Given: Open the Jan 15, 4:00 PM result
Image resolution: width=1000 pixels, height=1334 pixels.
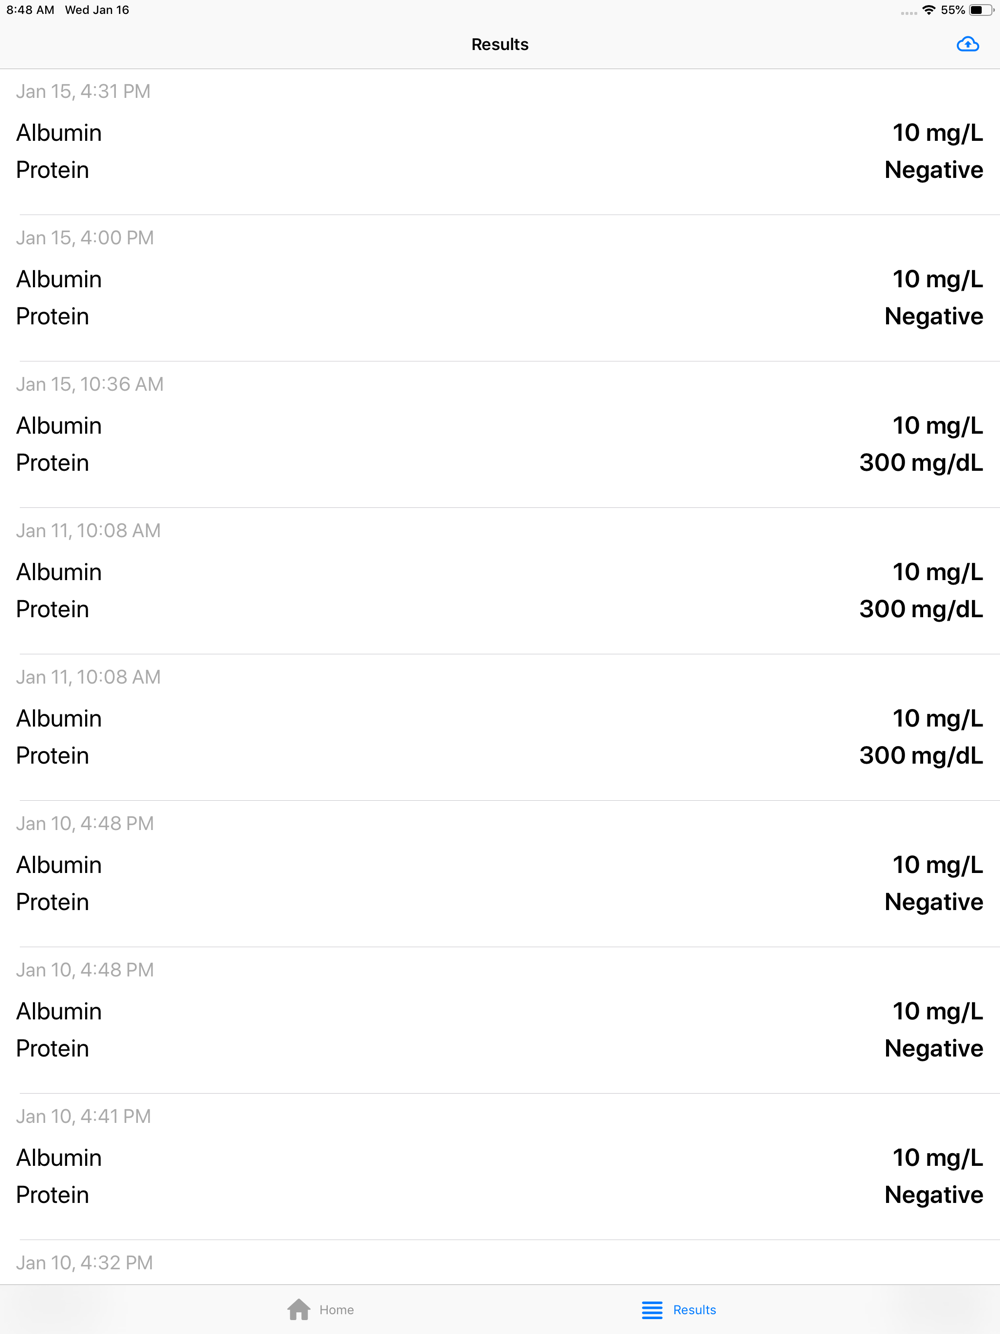Looking at the screenshot, I should point(500,288).
